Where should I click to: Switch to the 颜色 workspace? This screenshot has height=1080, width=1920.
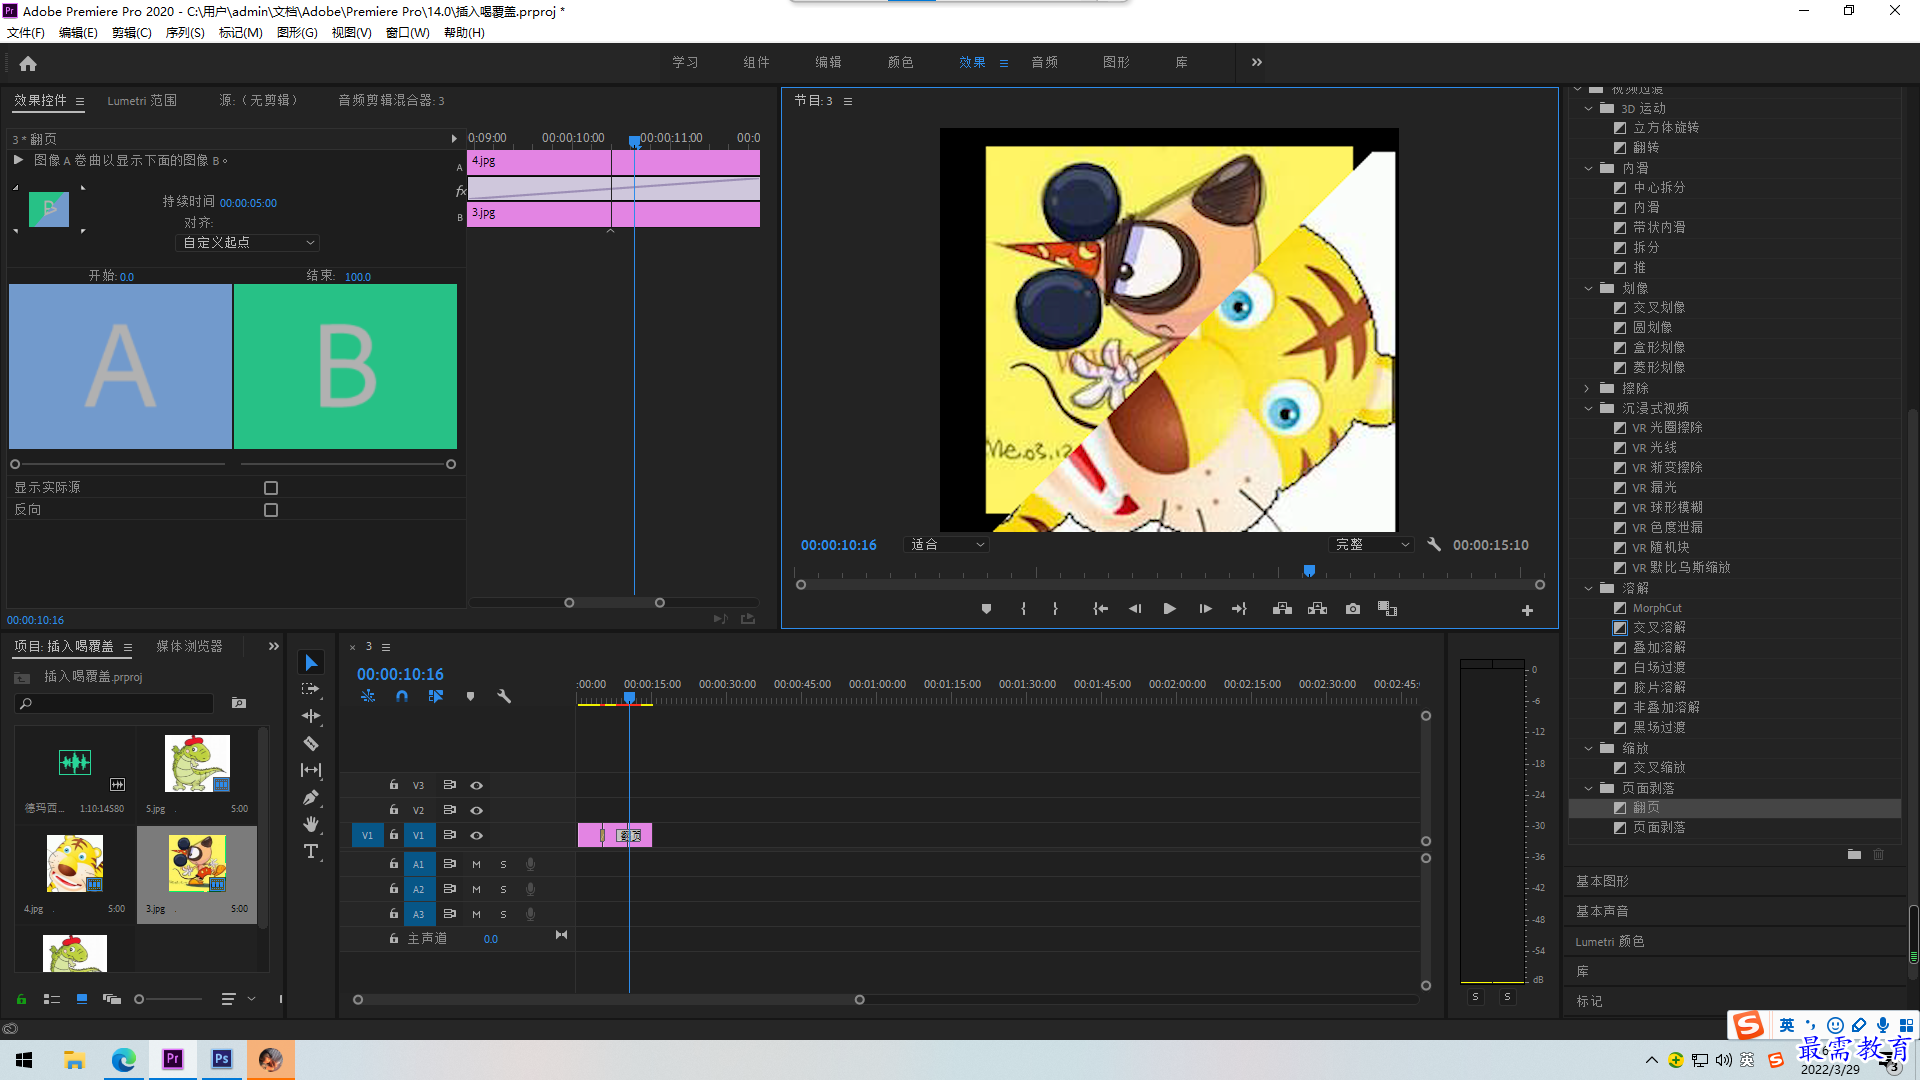click(900, 62)
